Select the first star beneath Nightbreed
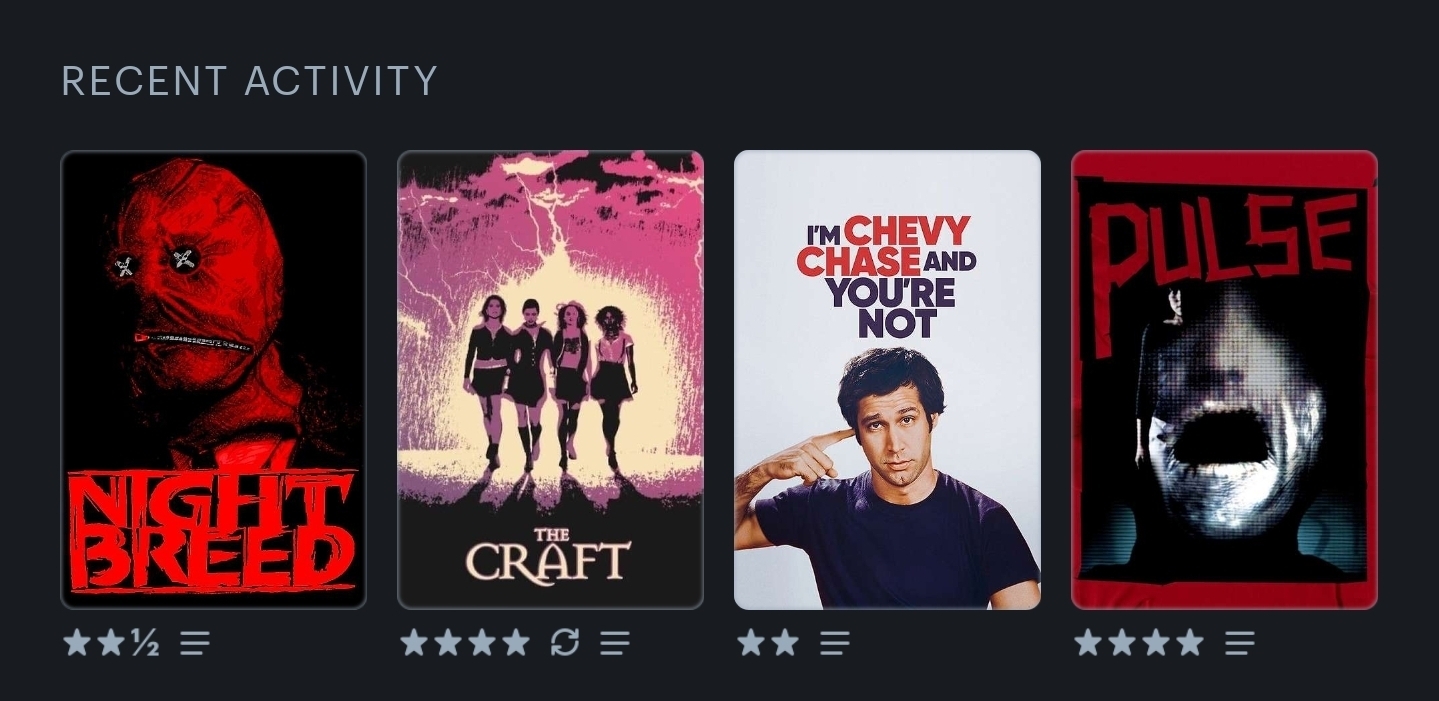The height and width of the screenshot is (701, 1439). (x=77, y=642)
